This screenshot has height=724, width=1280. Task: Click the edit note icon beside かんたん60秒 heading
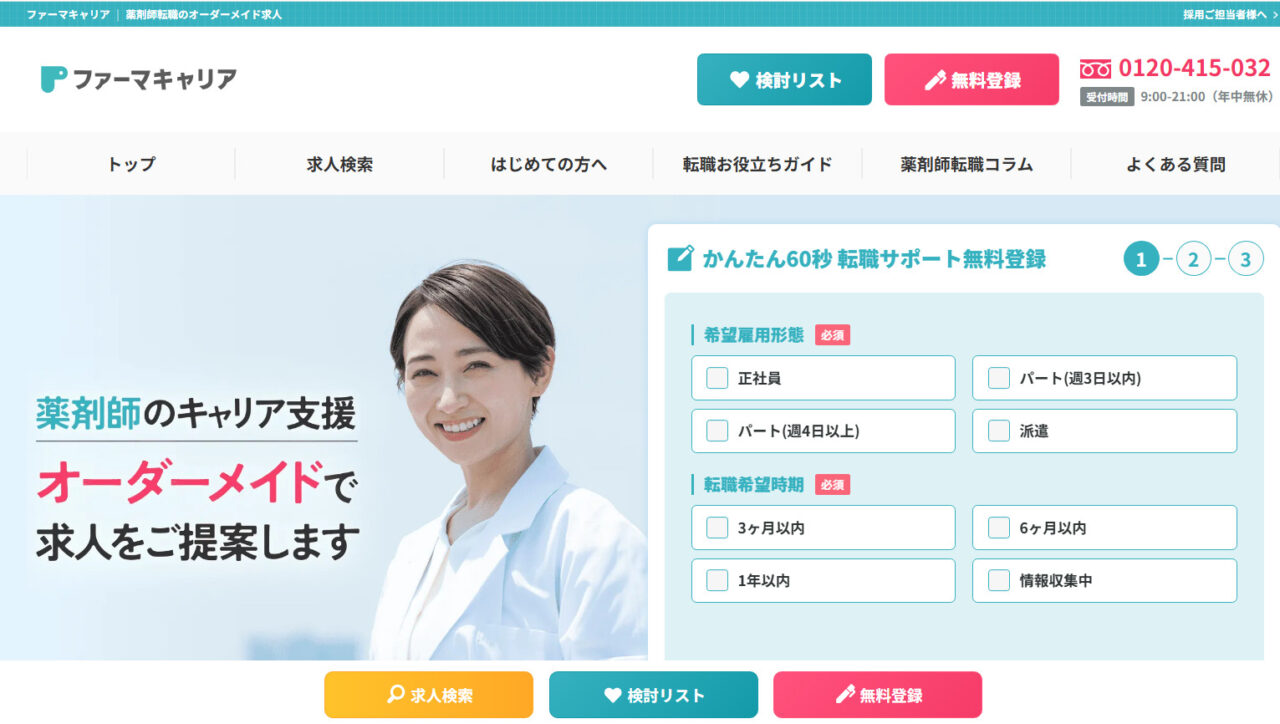click(x=680, y=259)
